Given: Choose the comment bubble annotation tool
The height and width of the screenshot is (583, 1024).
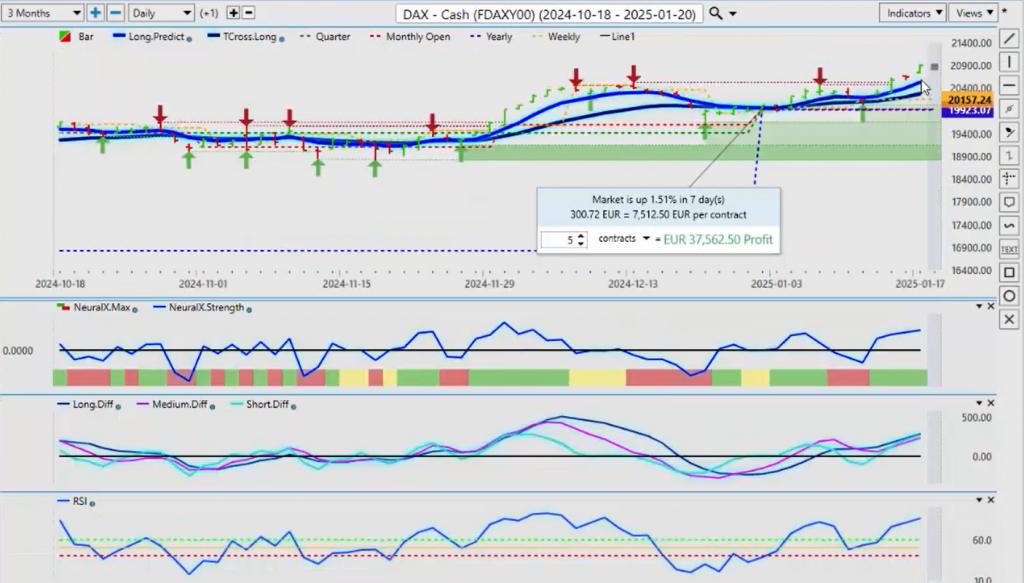Looking at the screenshot, I should click(x=1009, y=202).
